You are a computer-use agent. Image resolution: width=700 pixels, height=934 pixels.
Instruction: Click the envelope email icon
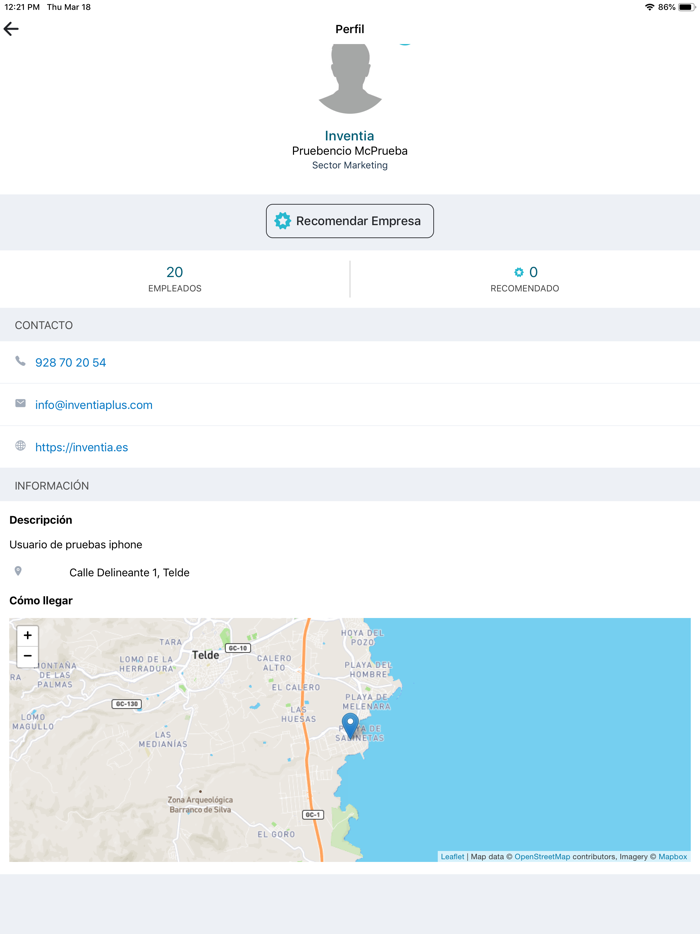click(20, 403)
